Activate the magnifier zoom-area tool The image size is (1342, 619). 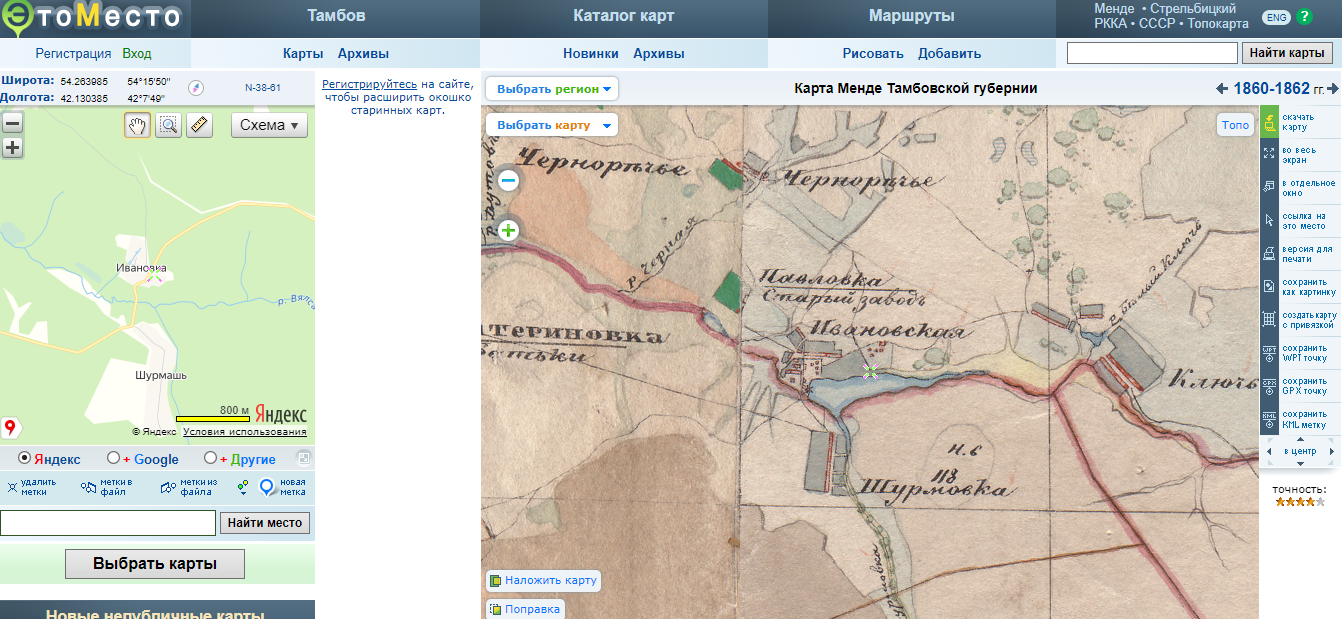(x=168, y=125)
